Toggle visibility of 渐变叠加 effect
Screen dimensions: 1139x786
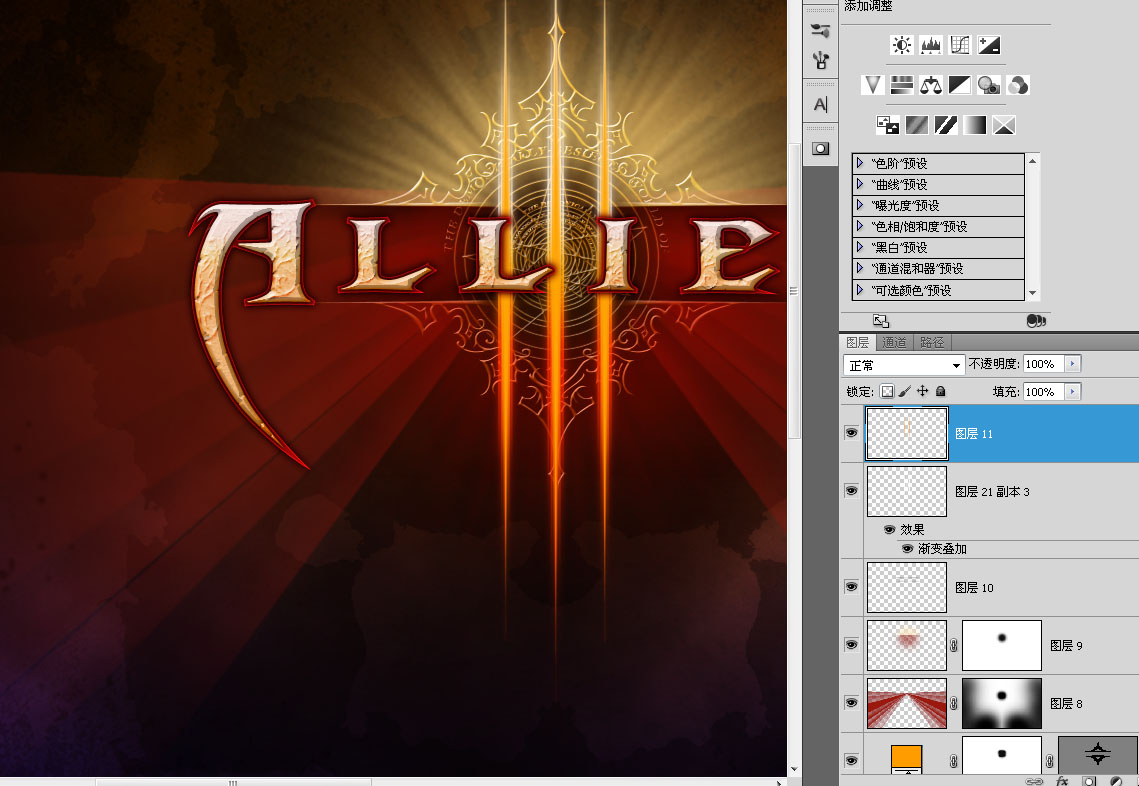coord(907,548)
